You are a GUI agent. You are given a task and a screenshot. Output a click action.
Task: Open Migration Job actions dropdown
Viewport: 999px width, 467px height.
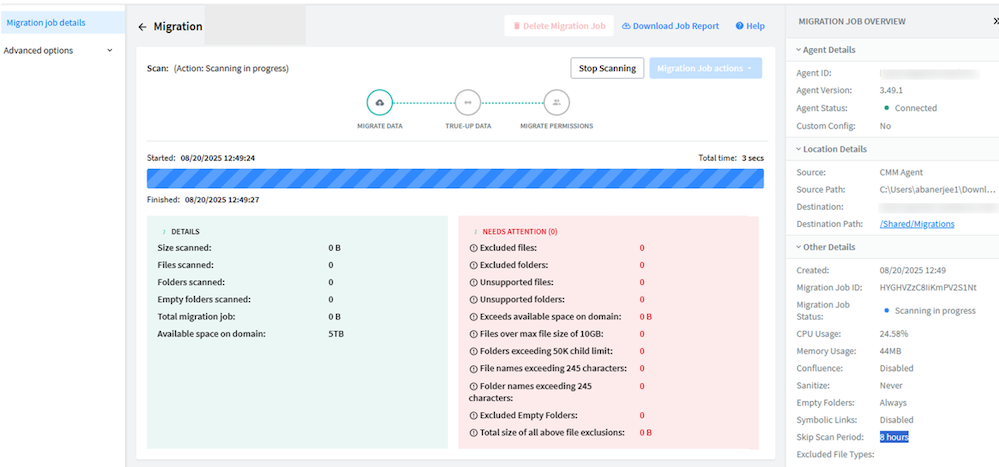[705, 68]
